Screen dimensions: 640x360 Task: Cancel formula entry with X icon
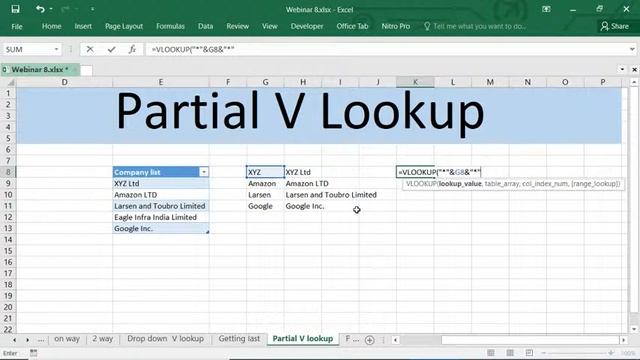[x=90, y=49]
